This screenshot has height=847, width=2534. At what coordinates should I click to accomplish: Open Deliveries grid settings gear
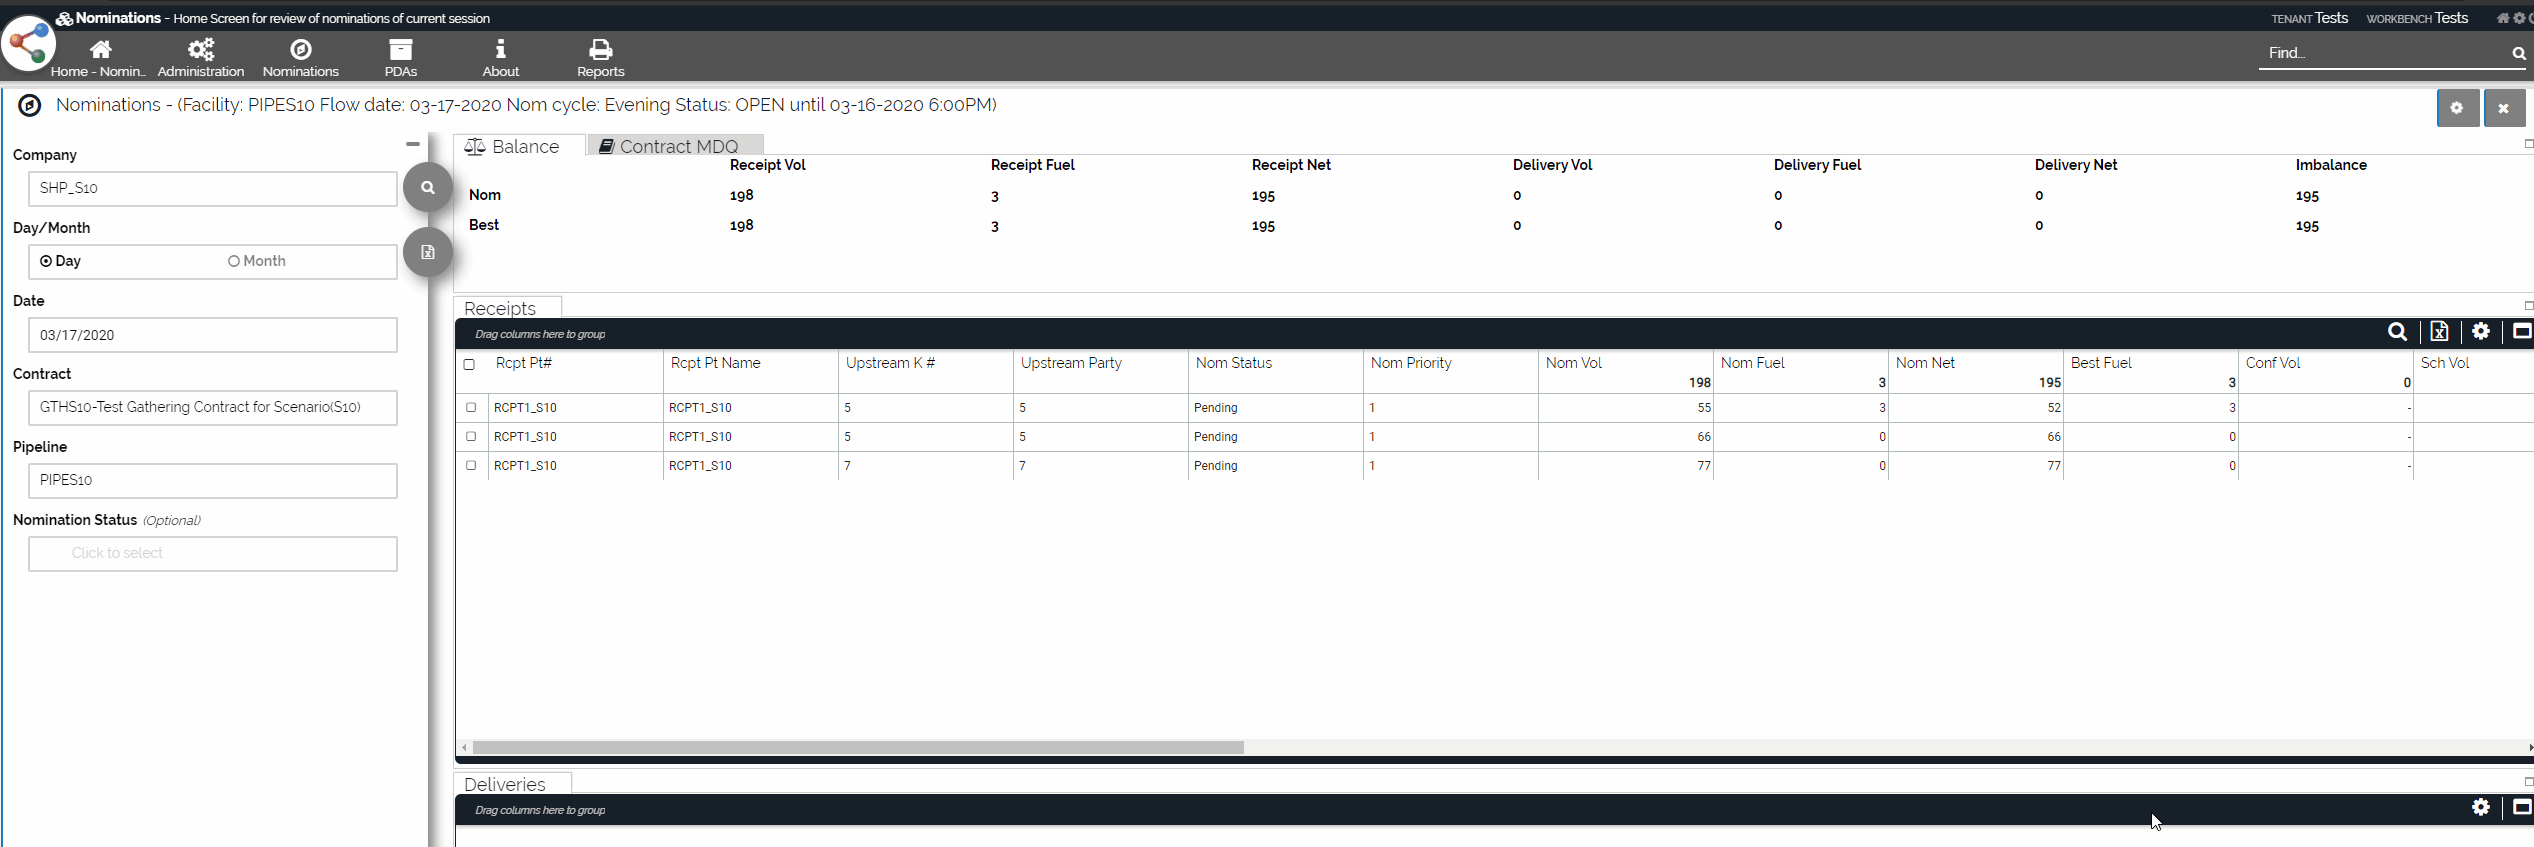[x=2481, y=808]
